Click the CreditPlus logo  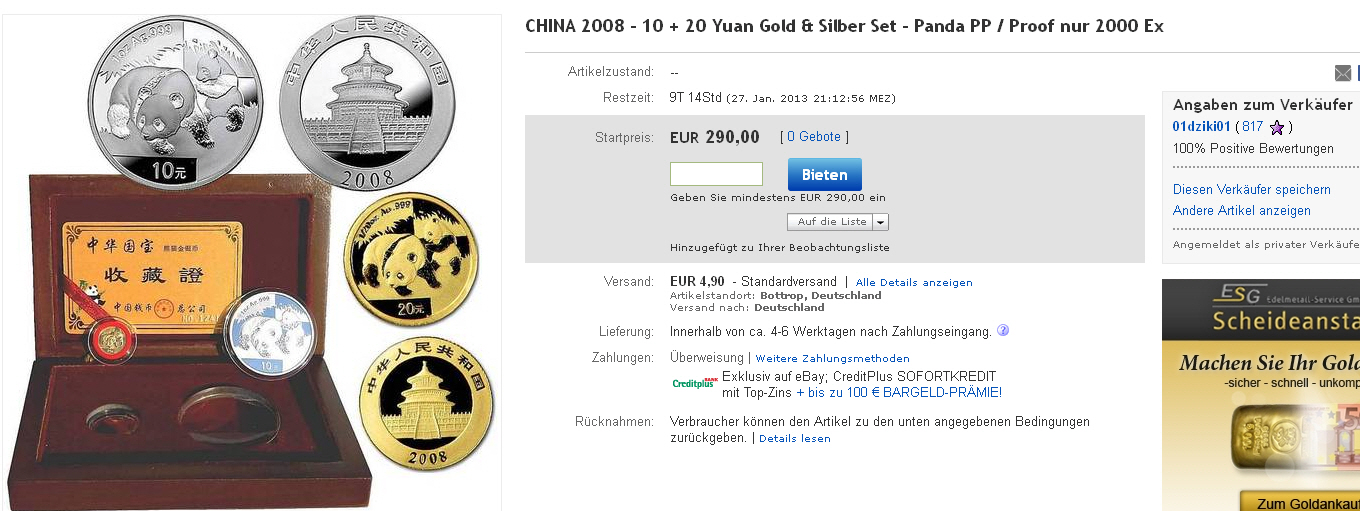pos(693,383)
